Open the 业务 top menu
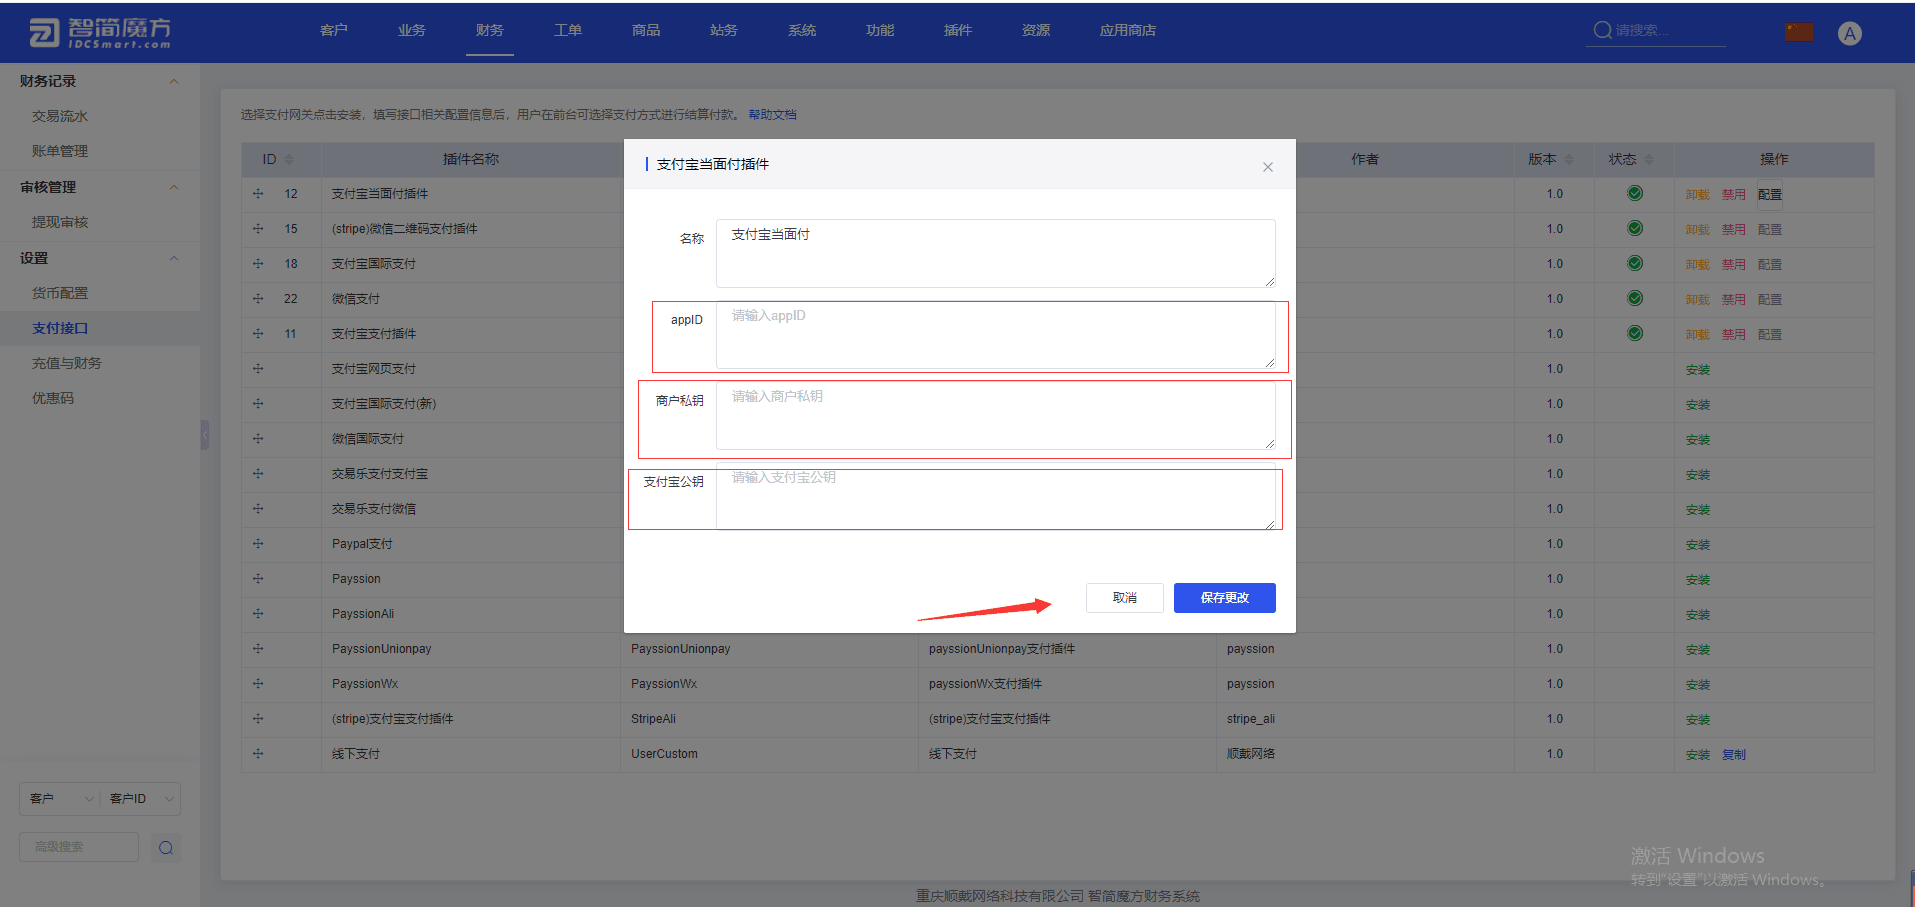This screenshot has width=1915, height=907. pyautogui.click(x=412, y=30)
